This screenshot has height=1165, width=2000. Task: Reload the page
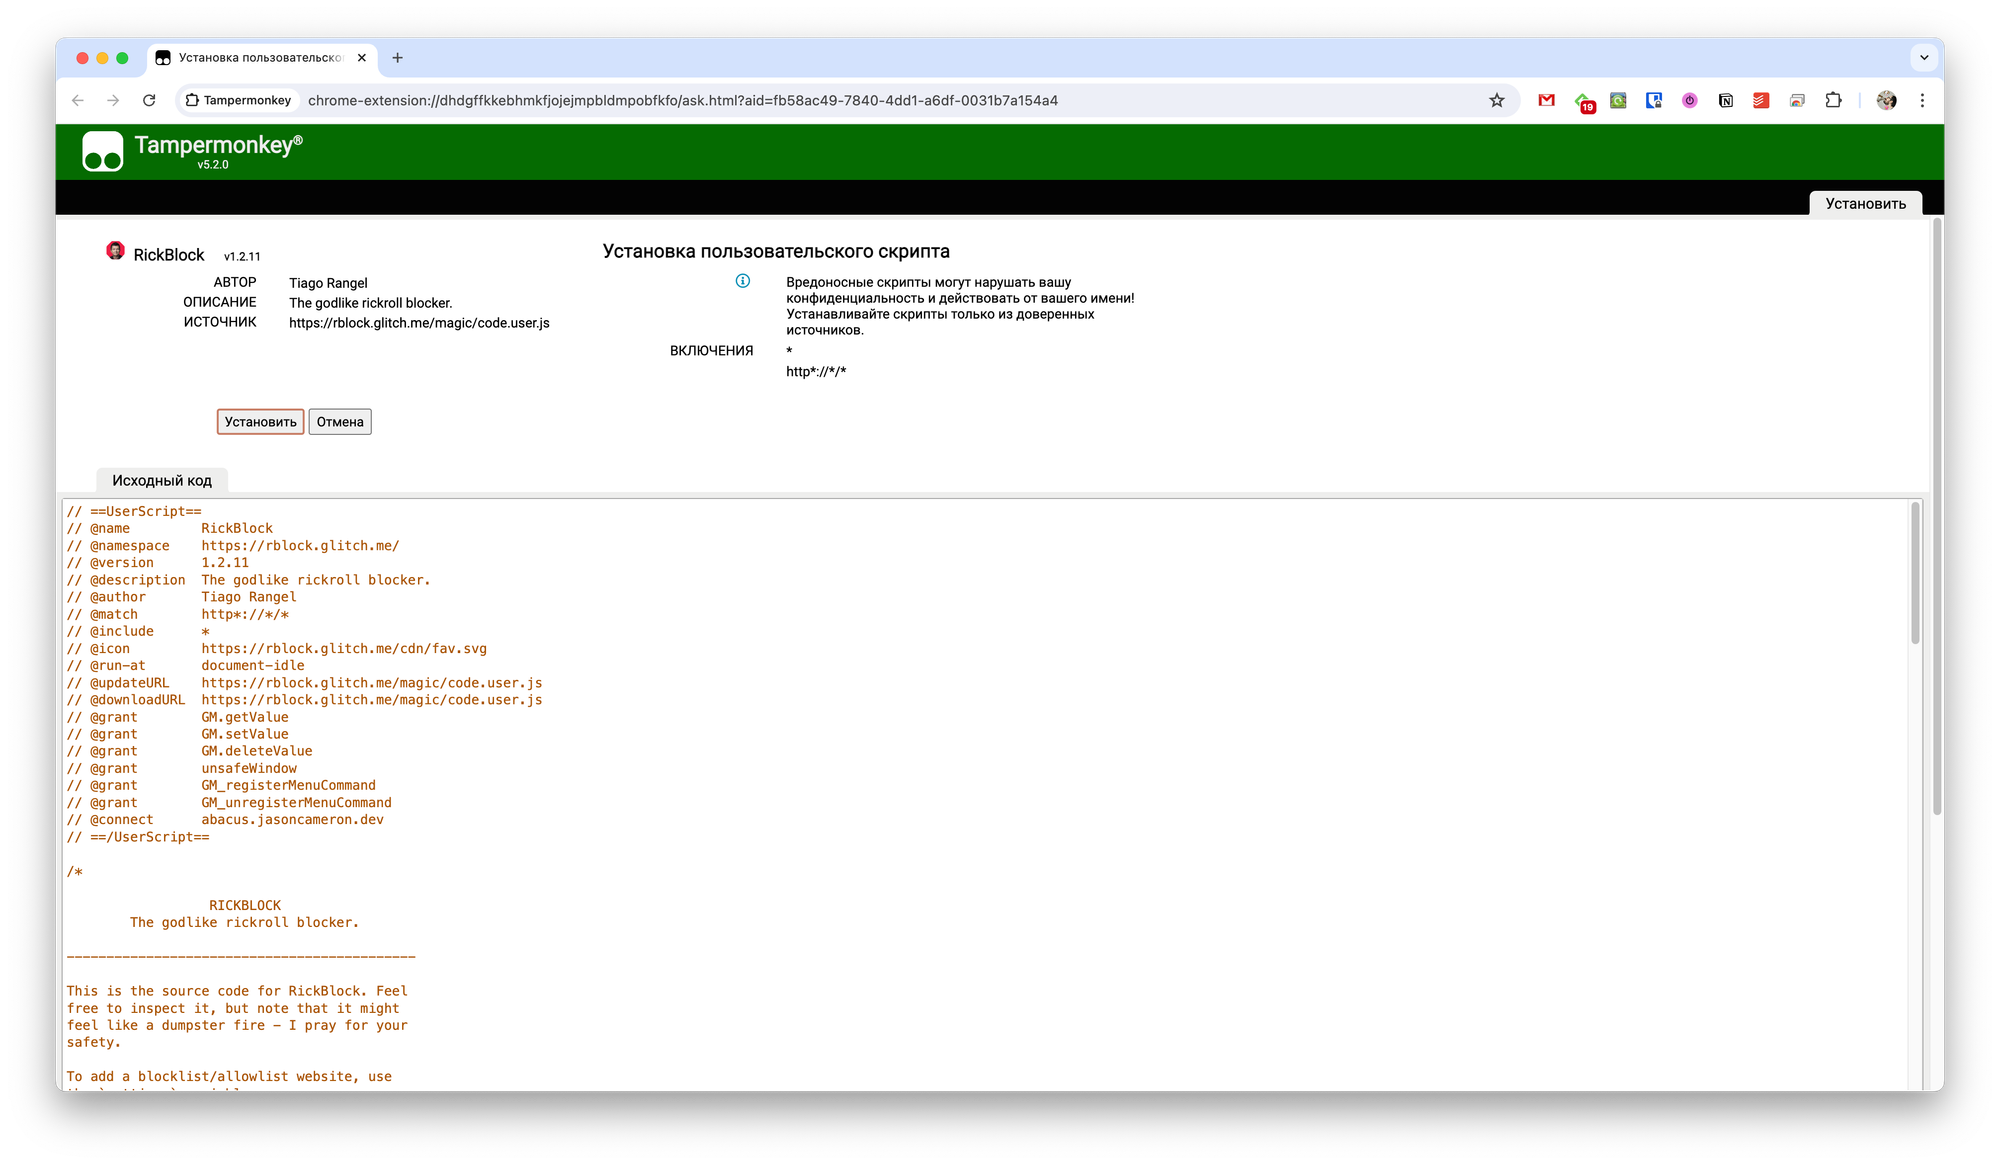(x=149, y=100)
